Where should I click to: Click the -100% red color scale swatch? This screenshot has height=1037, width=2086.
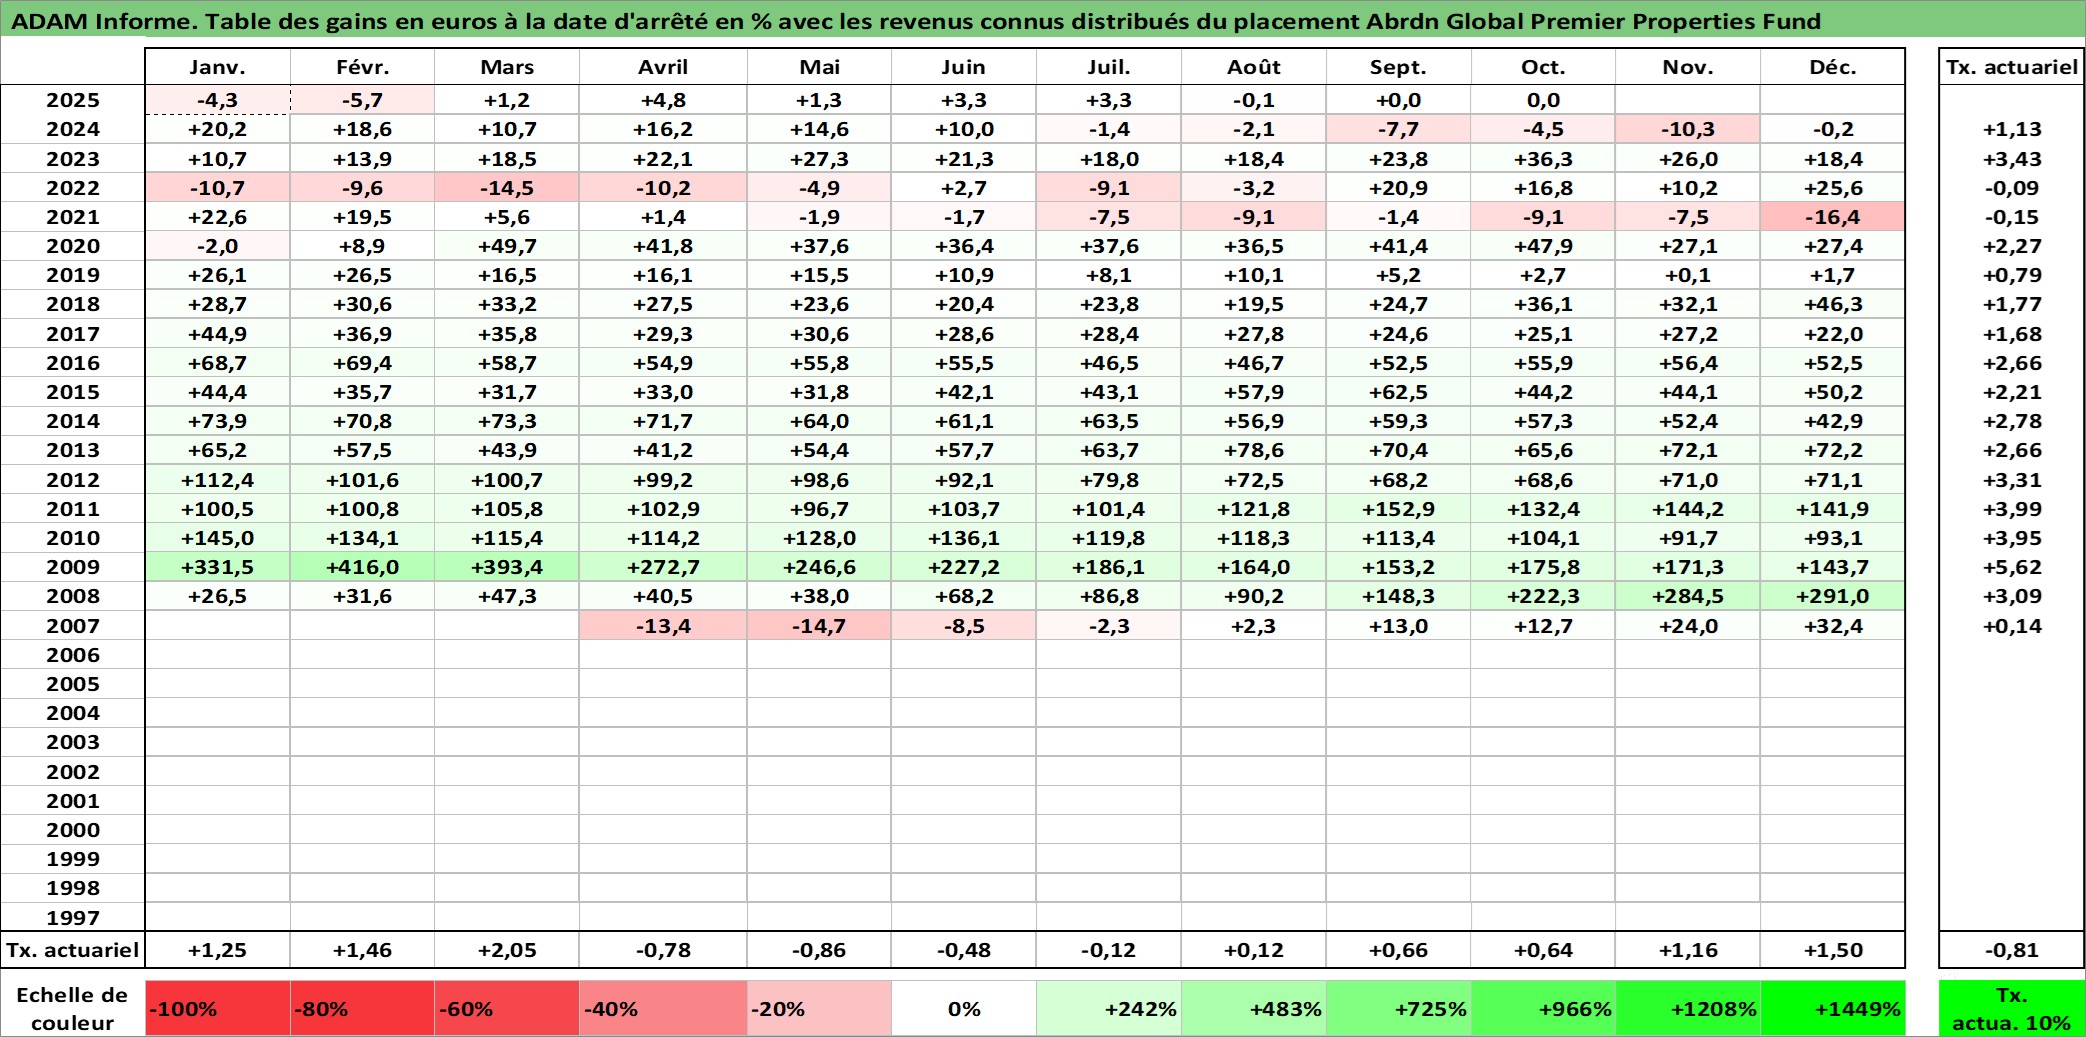pyautogui.click(x=218, y=1008)
